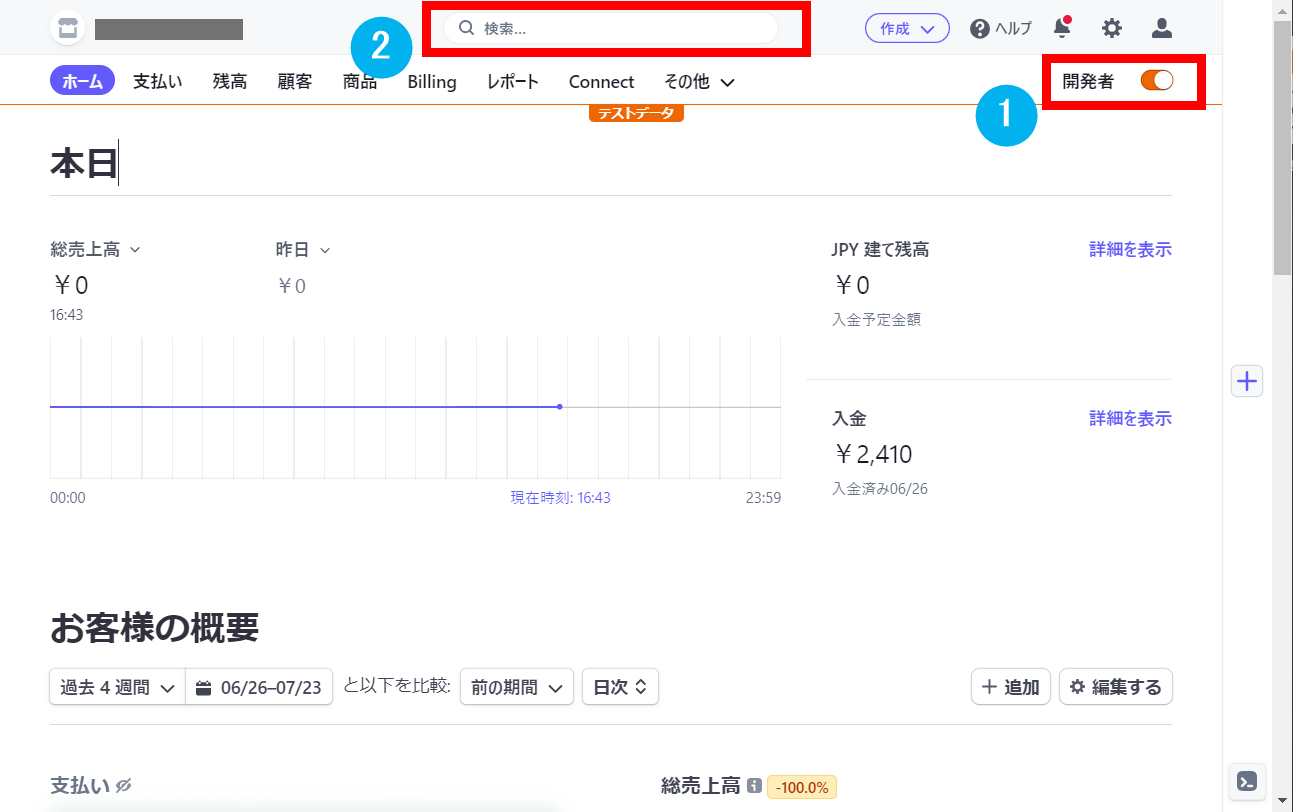
Task: Click the 現在時刻: 16:43 label
Action: coord(560,497)
